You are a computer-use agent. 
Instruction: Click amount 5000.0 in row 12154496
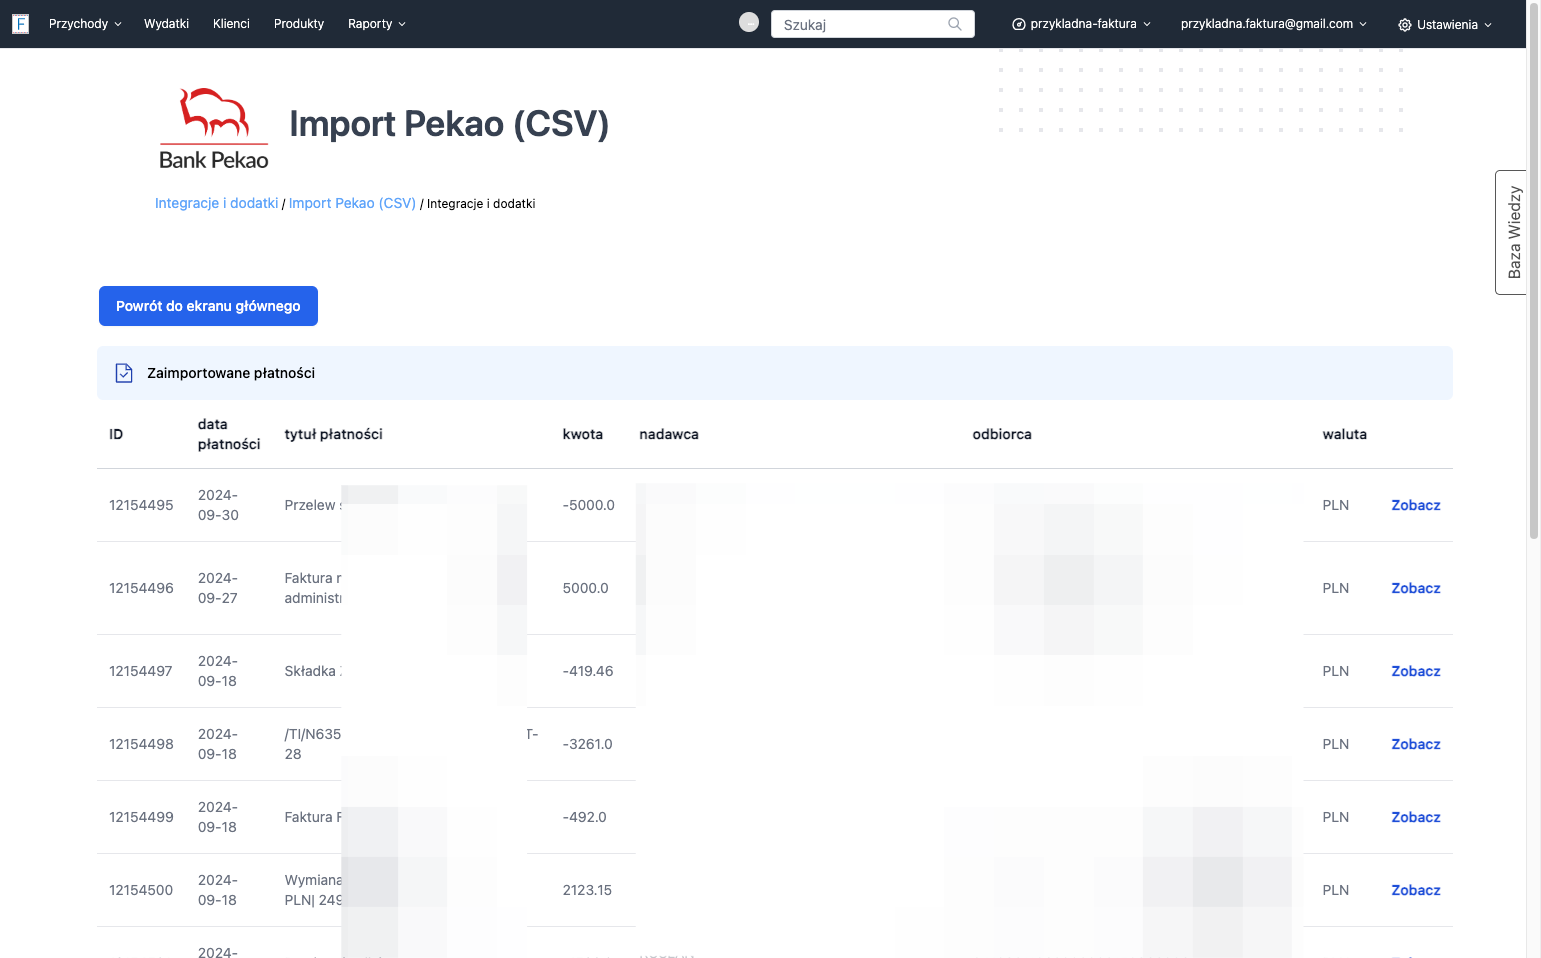click(x=586, y=588)
